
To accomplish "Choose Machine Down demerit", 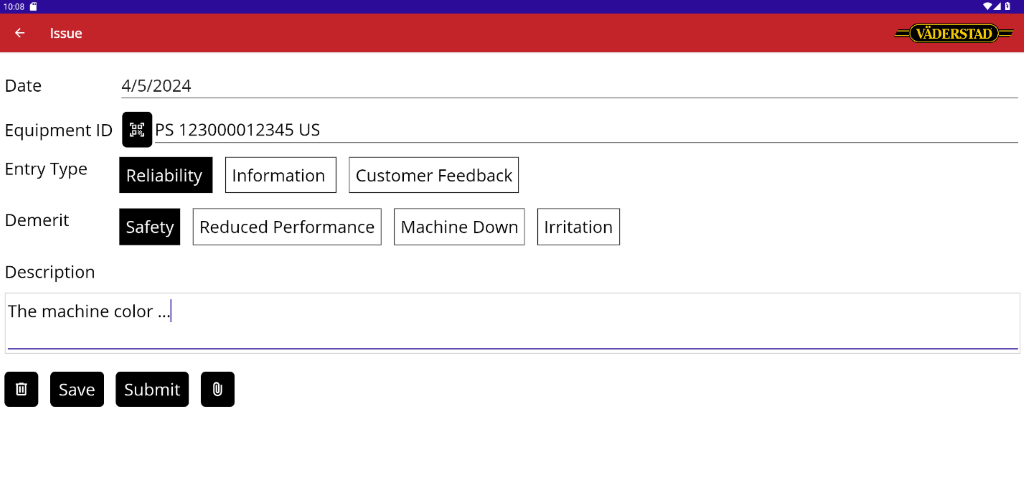I will (459, 227).
